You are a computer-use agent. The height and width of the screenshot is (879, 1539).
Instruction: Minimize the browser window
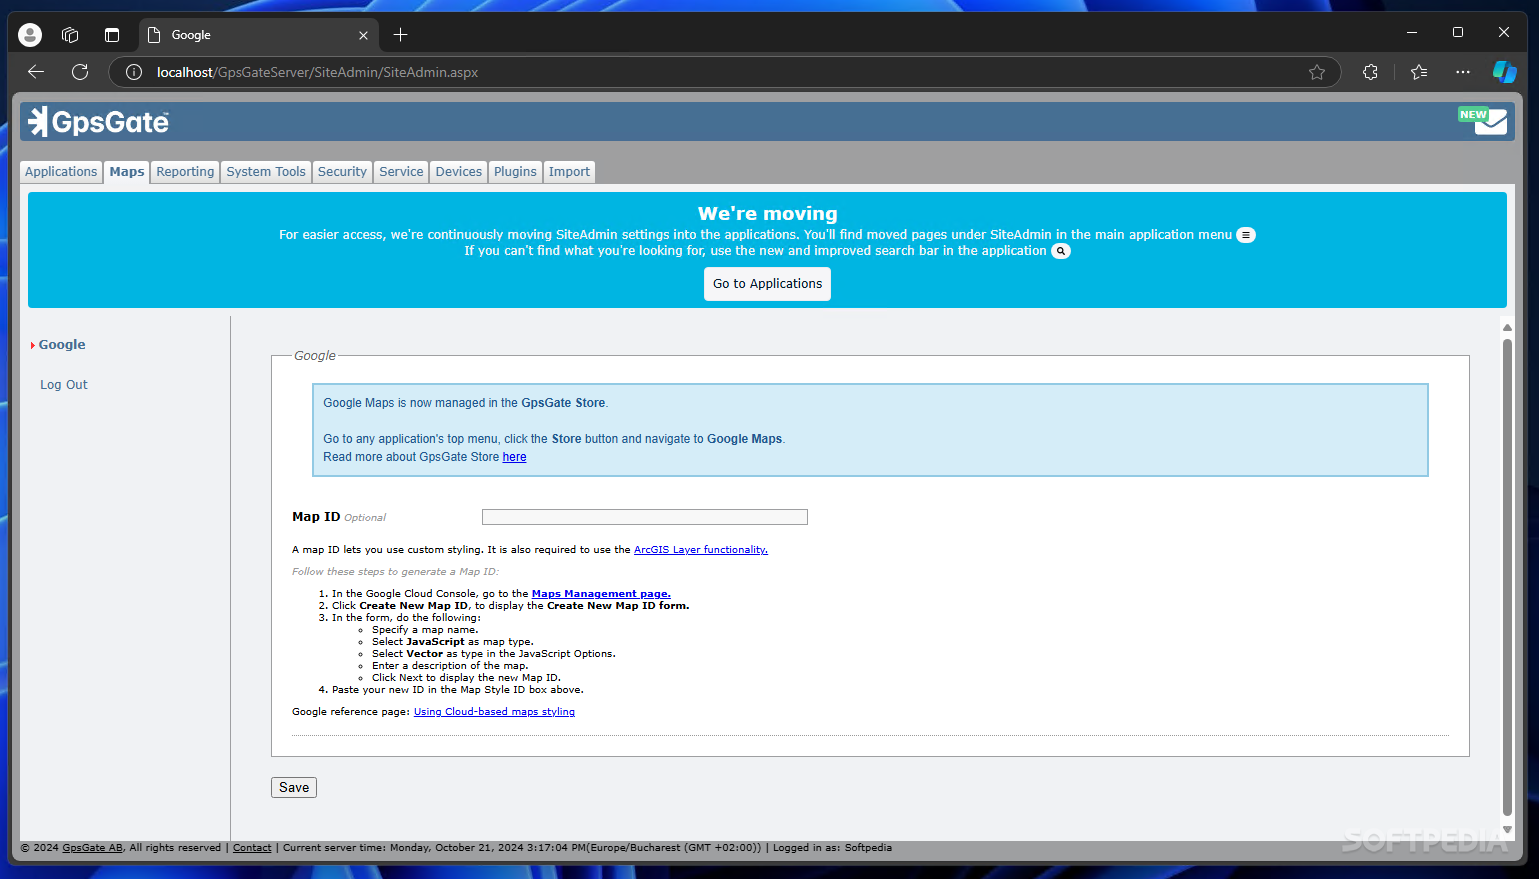pyautogui.click(x=1412, y=33)
